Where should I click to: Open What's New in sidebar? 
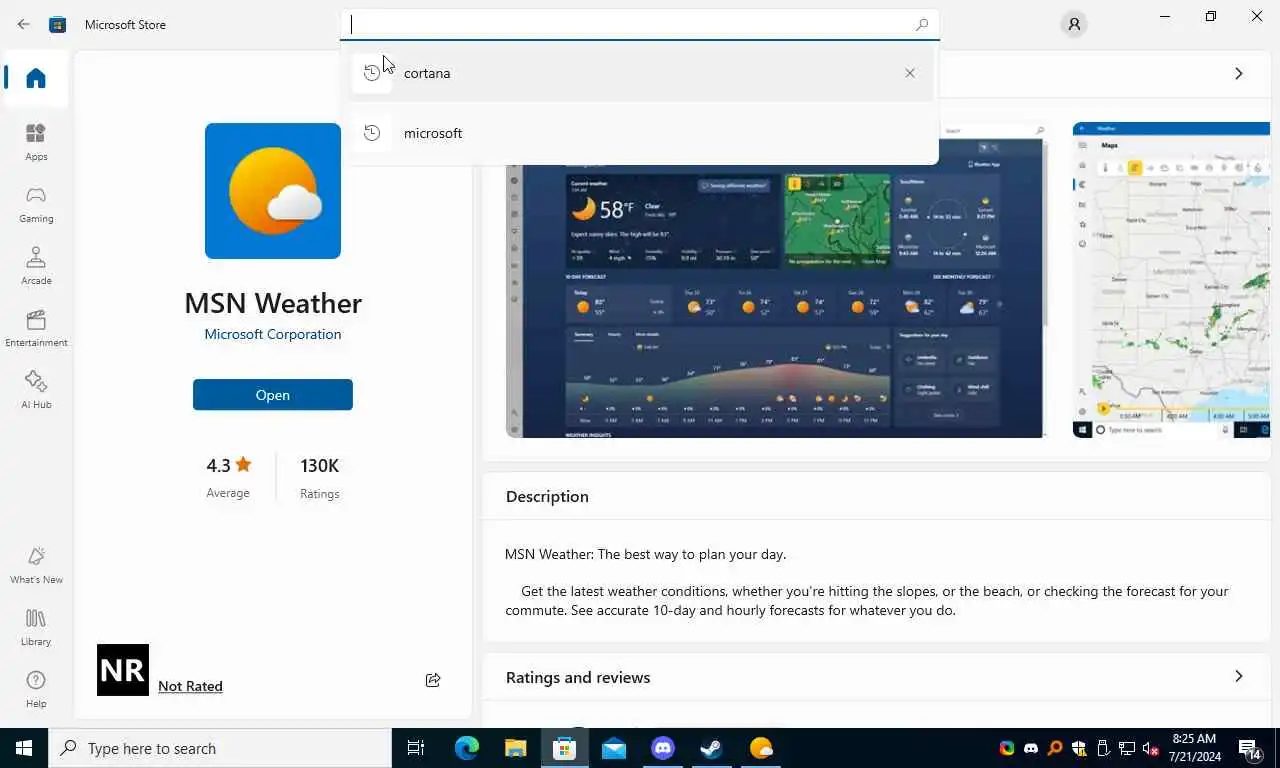[36, 565]
